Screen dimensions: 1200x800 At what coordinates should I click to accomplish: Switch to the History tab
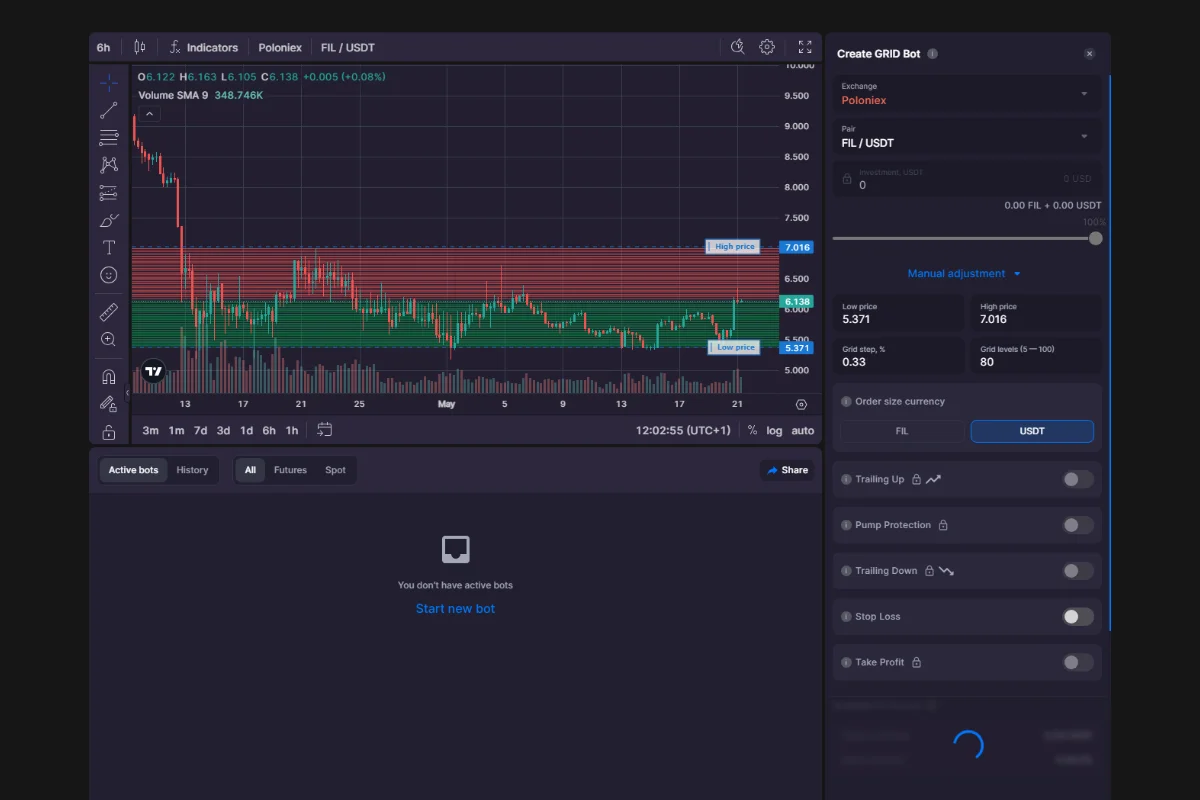192,470
